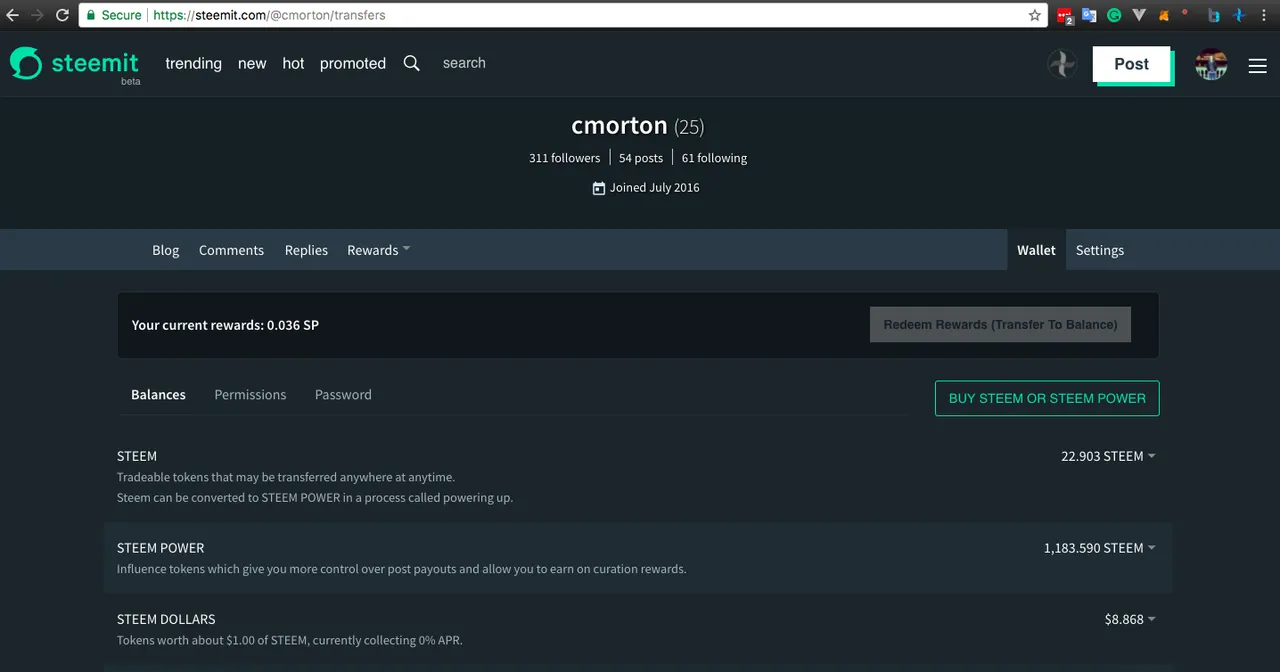Click the search magnifier icon
Image resolution: width=1280 pixels, height=672 pixels.
click(411, 63)
